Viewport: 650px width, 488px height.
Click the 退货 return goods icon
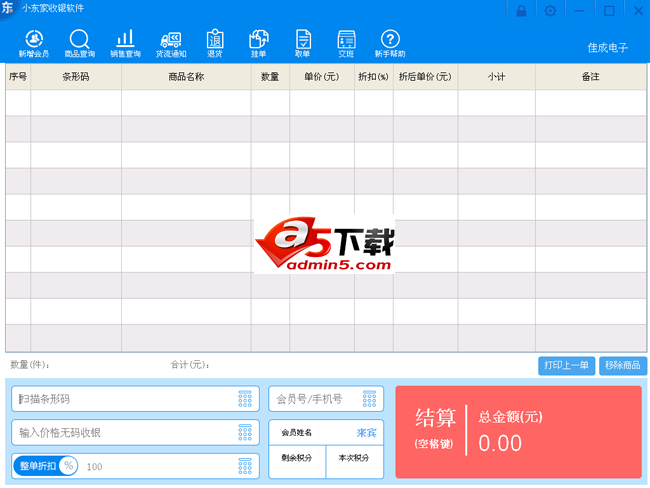215,44
